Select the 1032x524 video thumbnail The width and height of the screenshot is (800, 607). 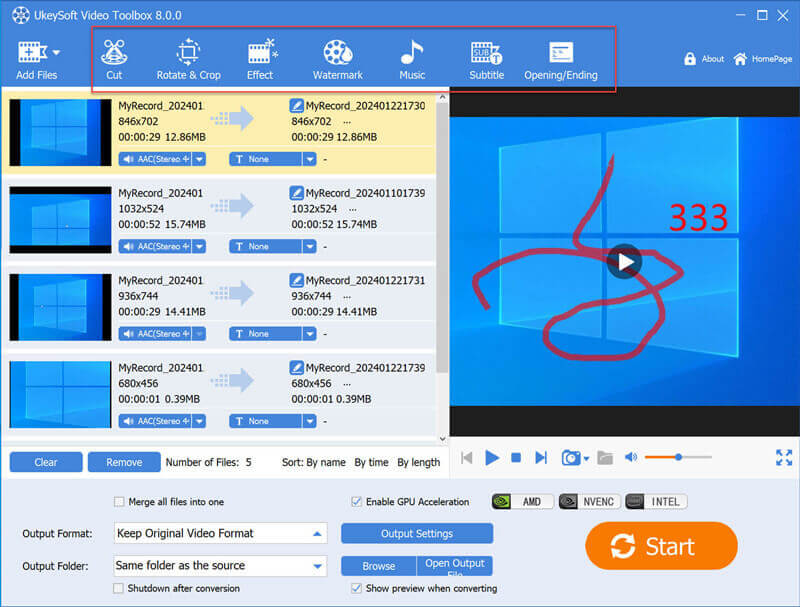[x=60, y=220]
